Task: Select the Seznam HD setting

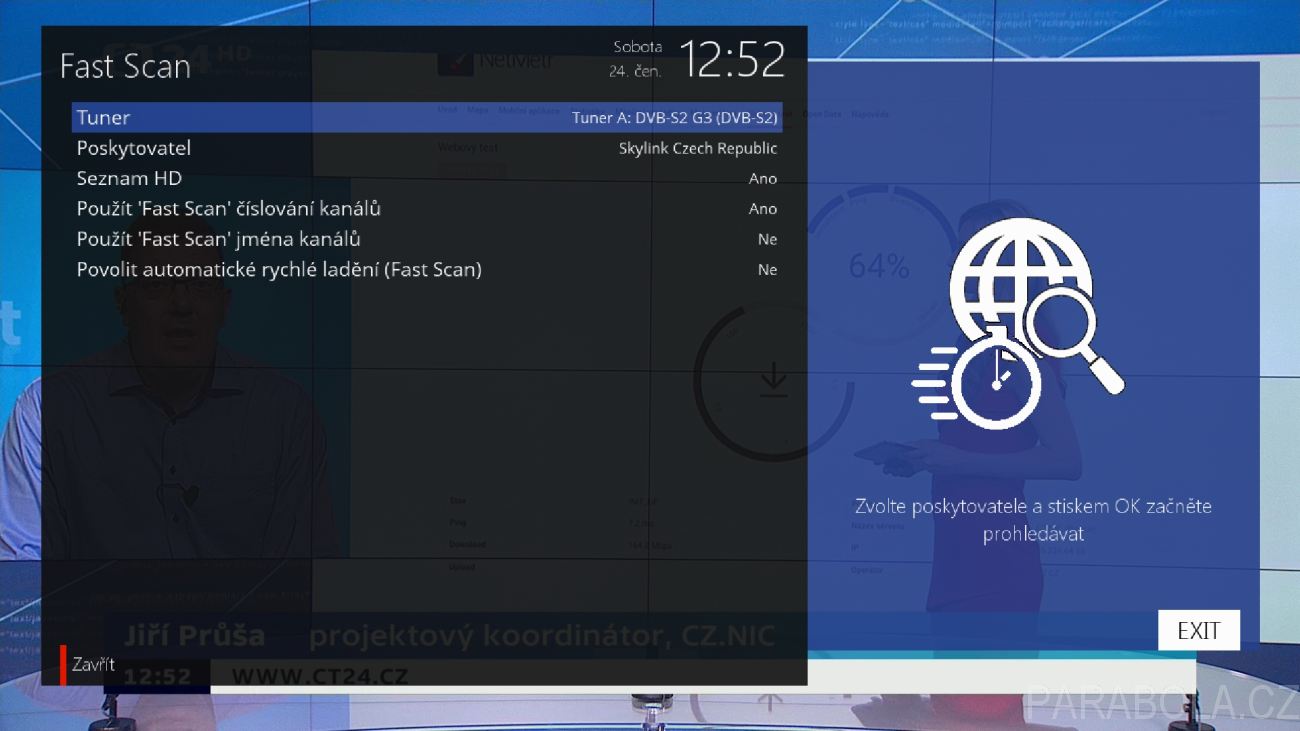Action: (x=427, y=178)
